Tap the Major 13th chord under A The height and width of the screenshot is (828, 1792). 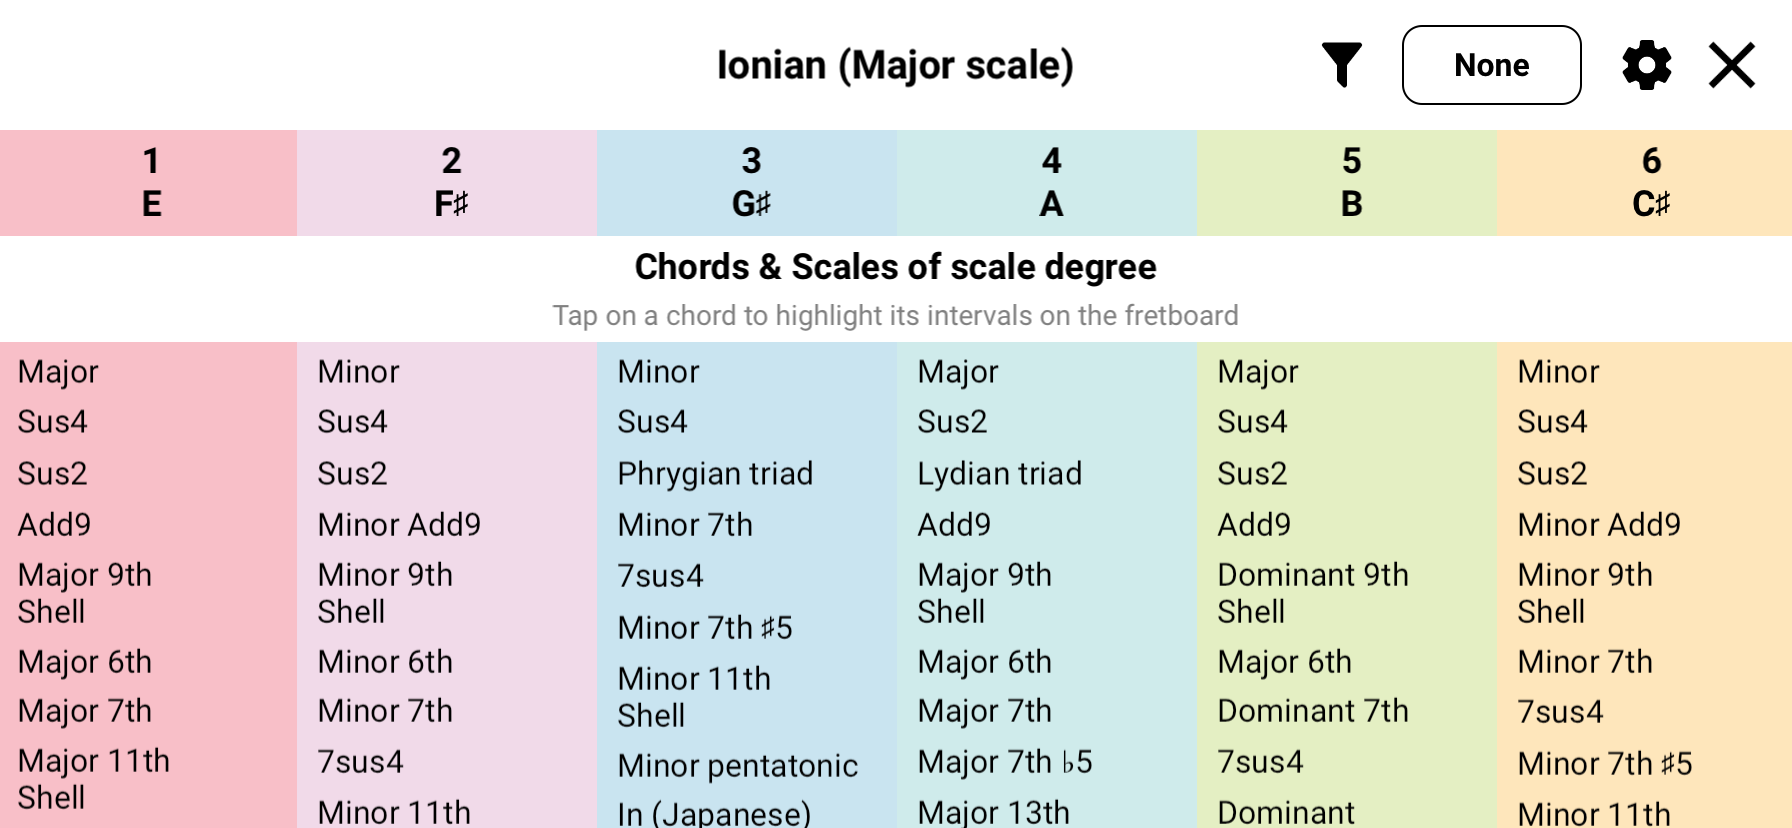click(x=993, y=812)
